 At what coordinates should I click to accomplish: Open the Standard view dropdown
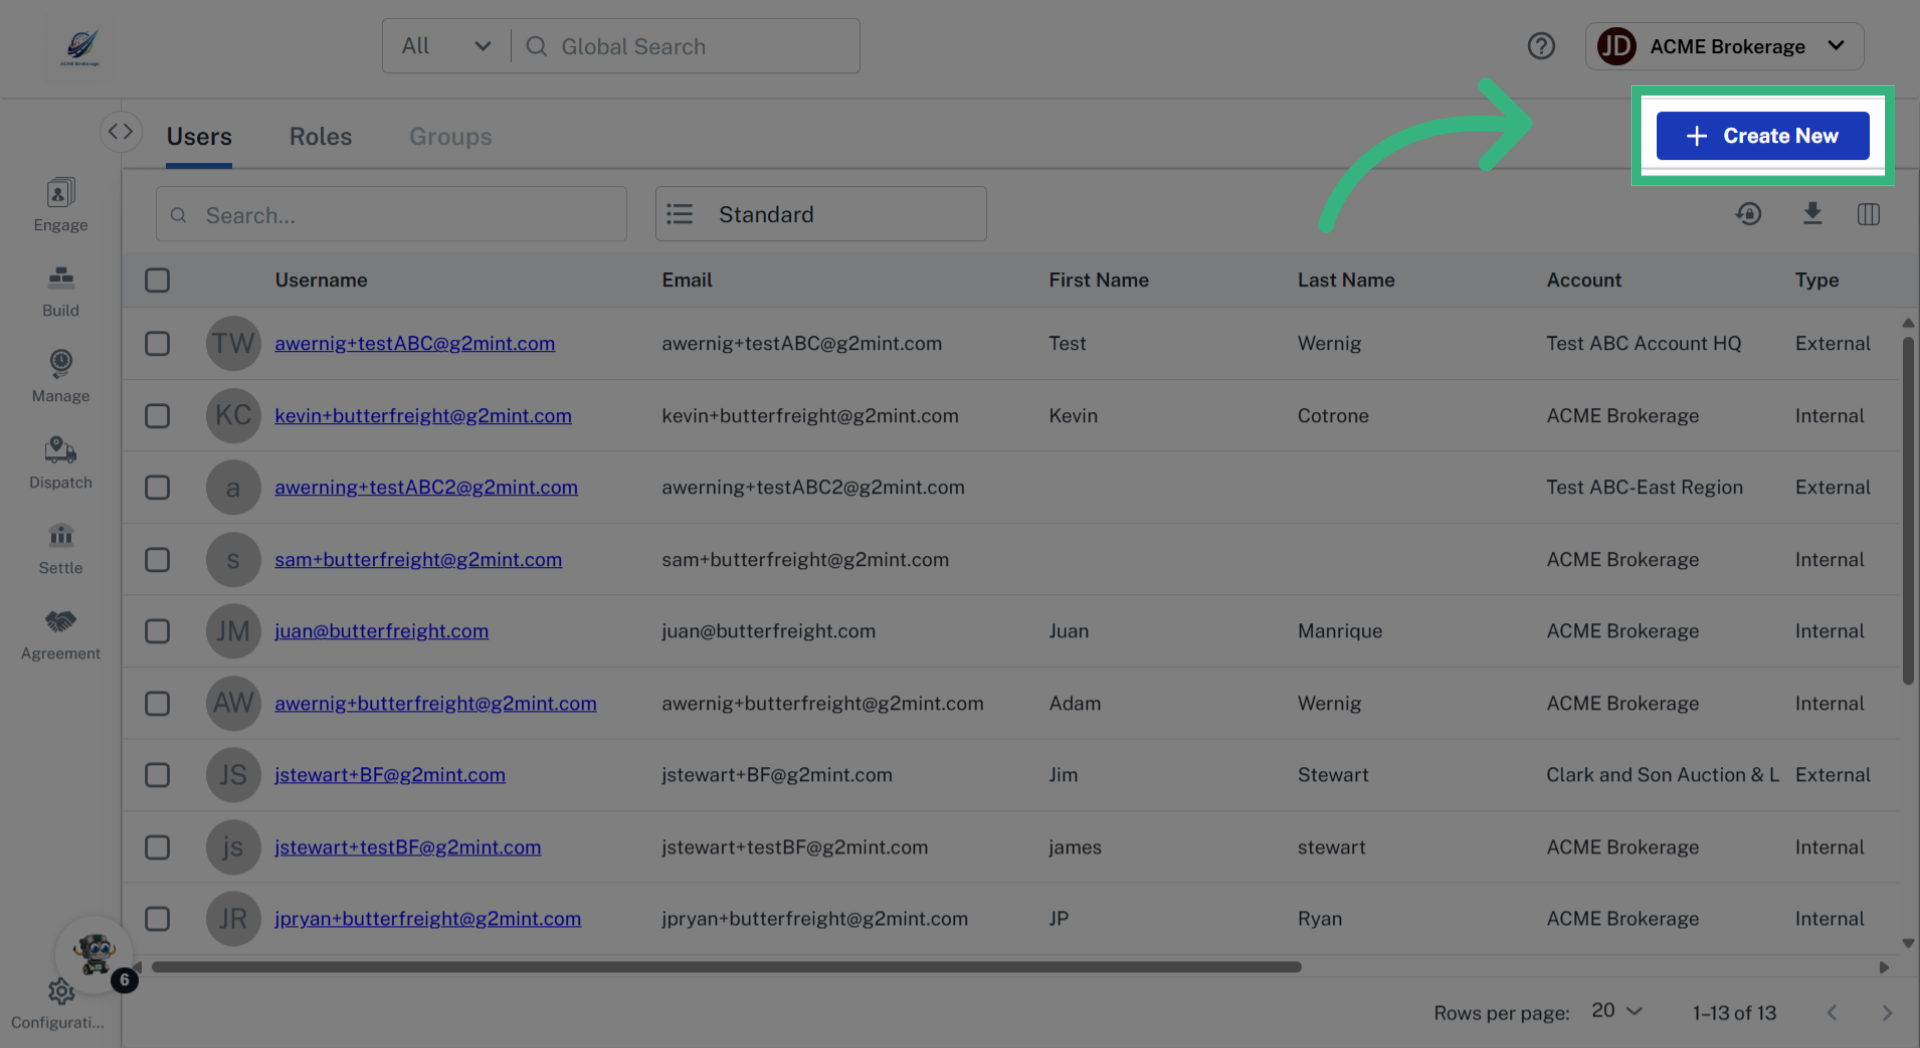tap(820, 214)
